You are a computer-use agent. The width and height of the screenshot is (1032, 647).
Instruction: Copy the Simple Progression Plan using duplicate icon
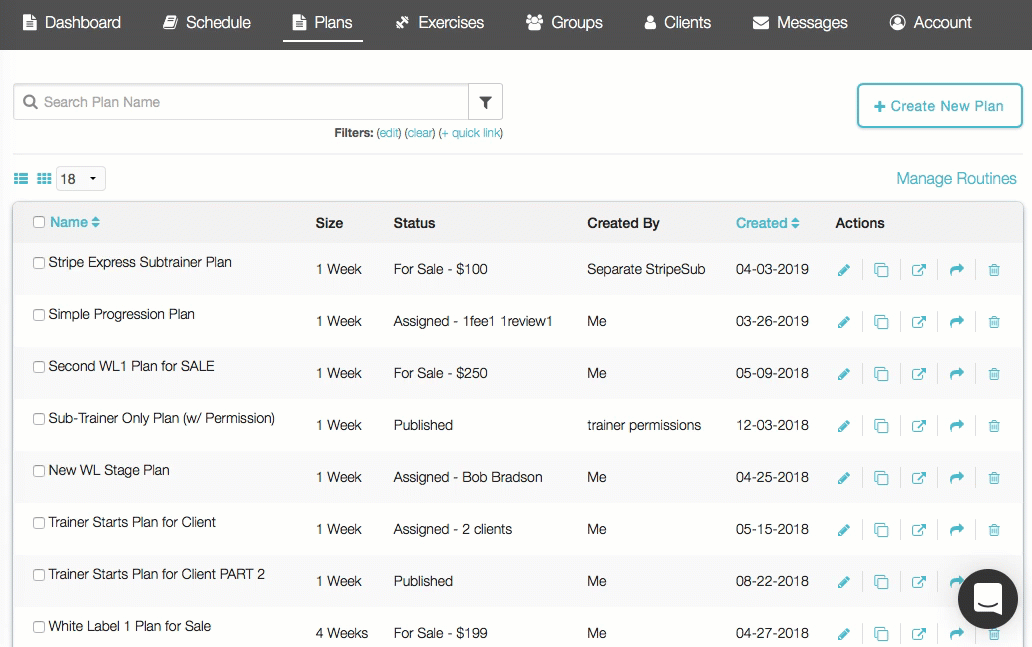pyautogui.click(x=881, y=322)
